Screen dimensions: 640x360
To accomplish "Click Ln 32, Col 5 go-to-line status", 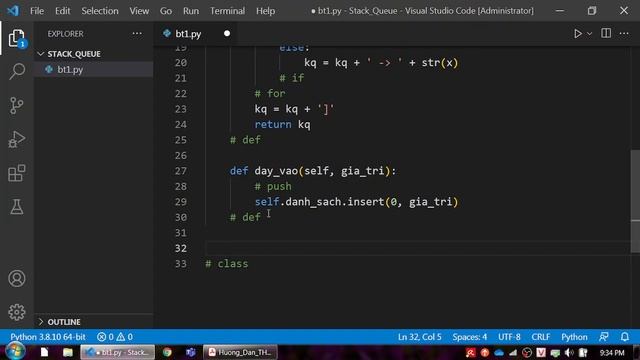I will pyautogui.click(x=420, y=337).
